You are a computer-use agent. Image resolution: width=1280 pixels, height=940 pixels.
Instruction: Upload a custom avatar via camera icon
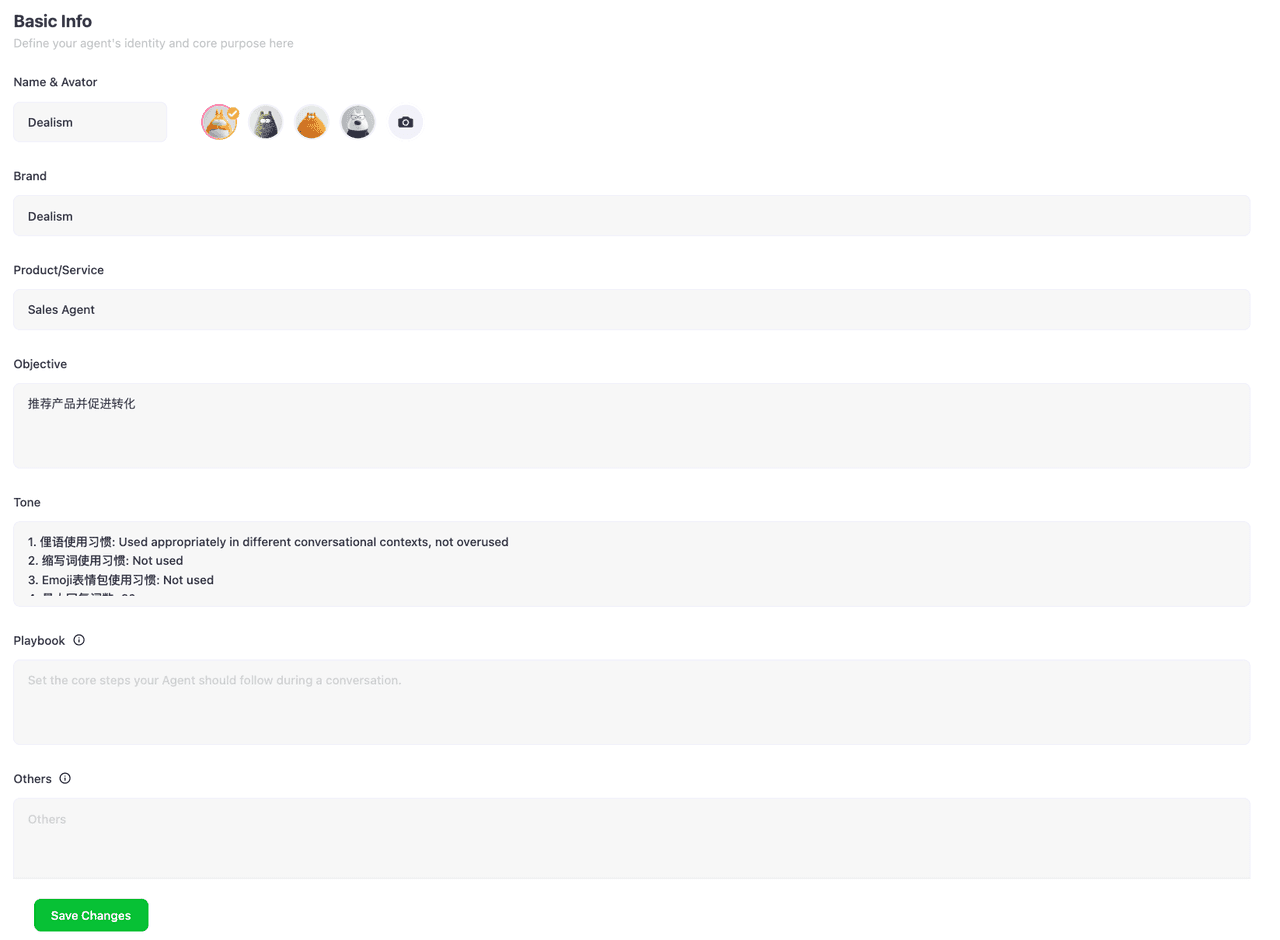(405, 122)
